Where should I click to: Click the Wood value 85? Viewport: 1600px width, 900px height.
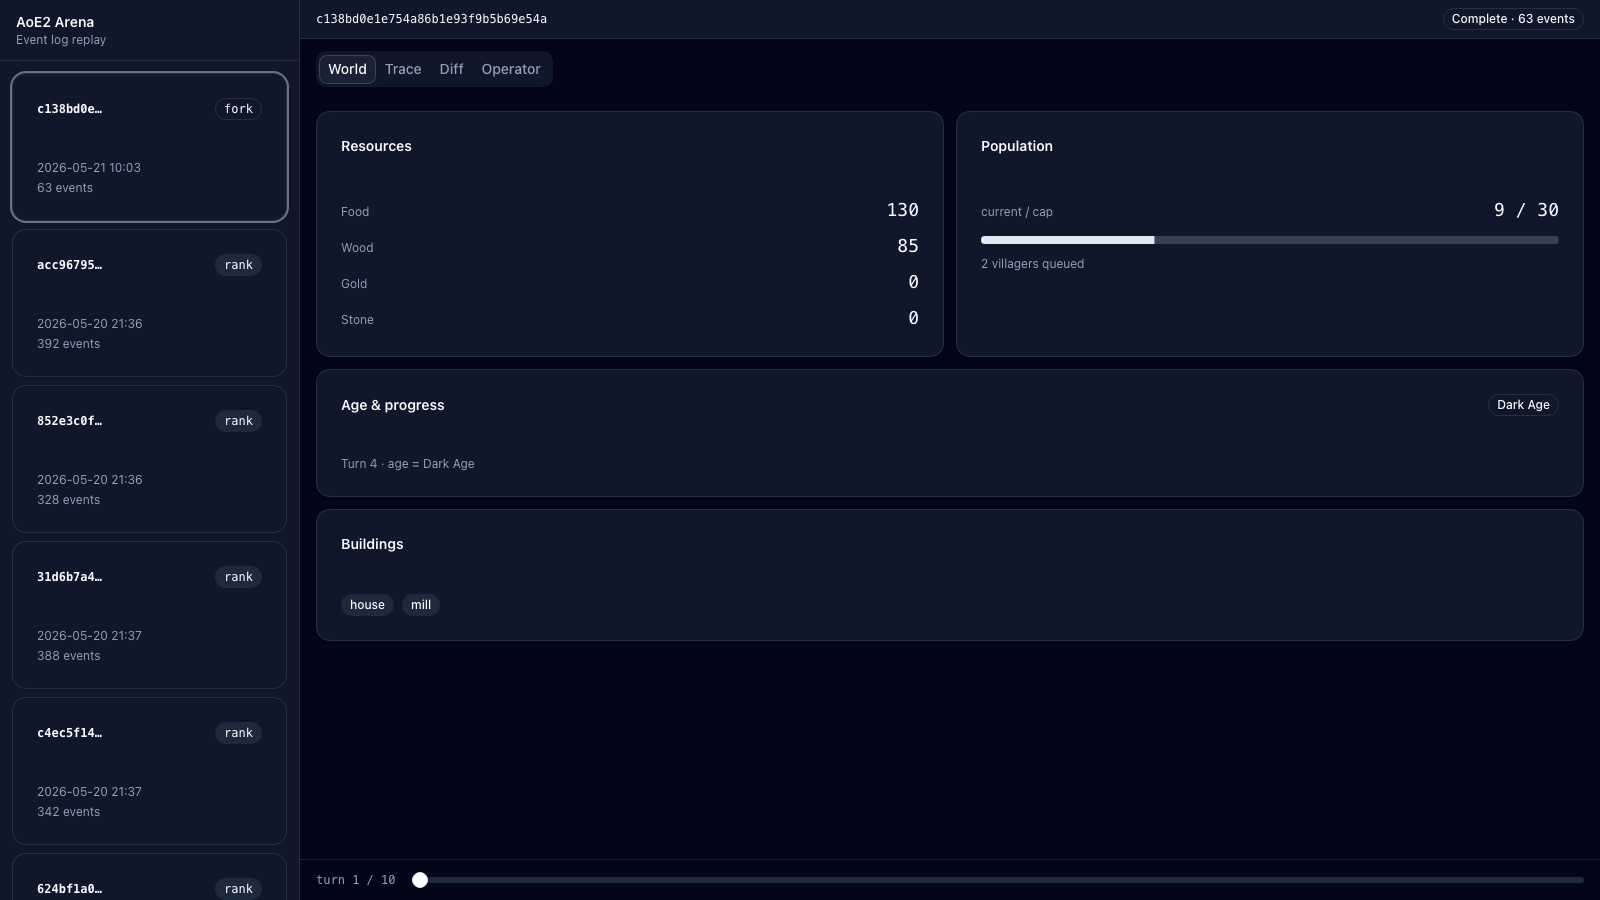(x=908, y=246)
